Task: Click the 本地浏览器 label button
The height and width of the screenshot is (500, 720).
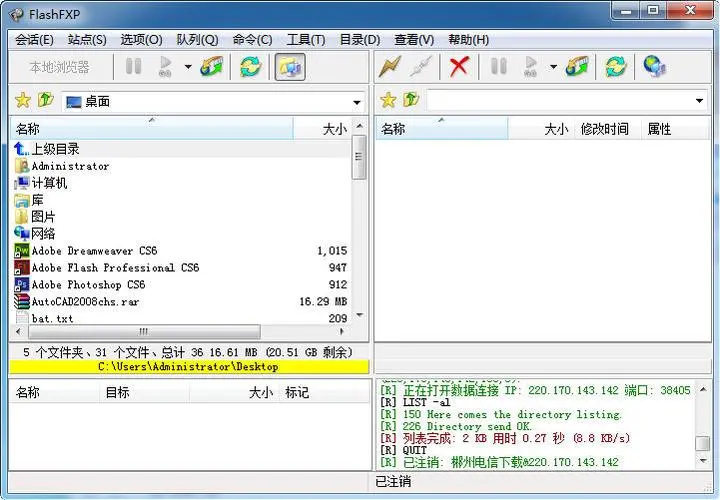Action: tap(59, 67)
